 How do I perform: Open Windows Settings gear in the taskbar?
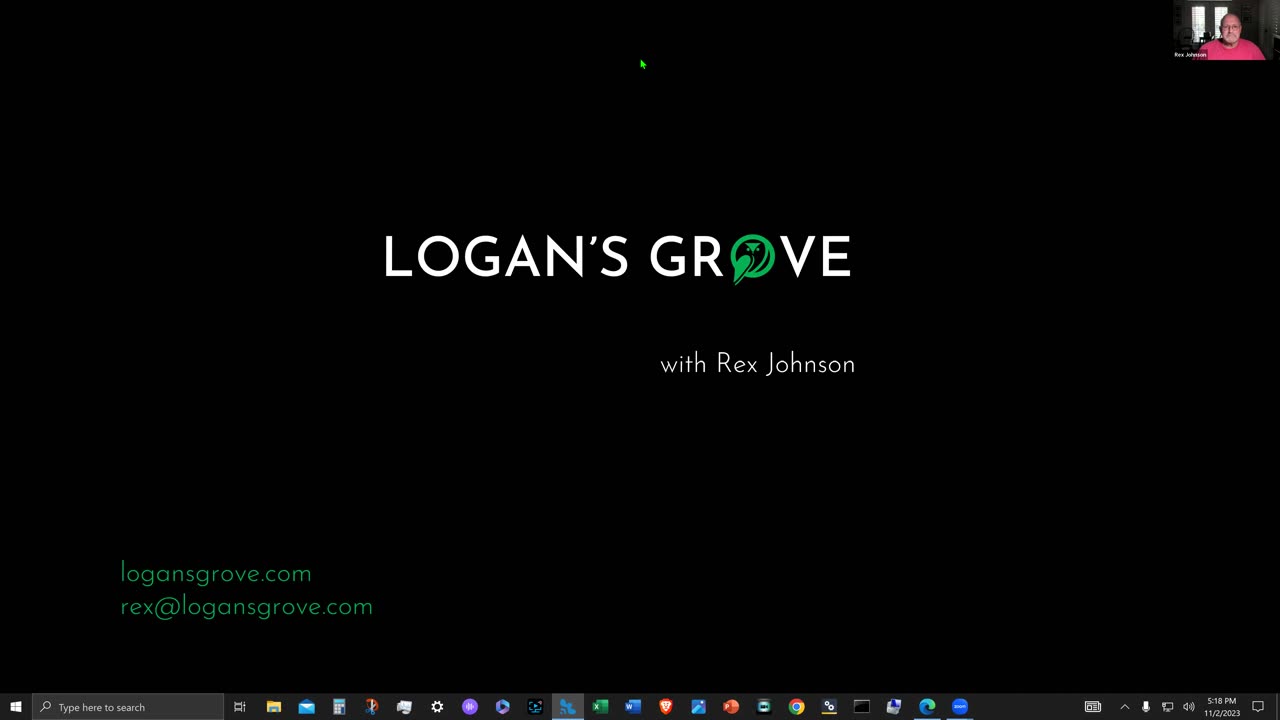437,707
